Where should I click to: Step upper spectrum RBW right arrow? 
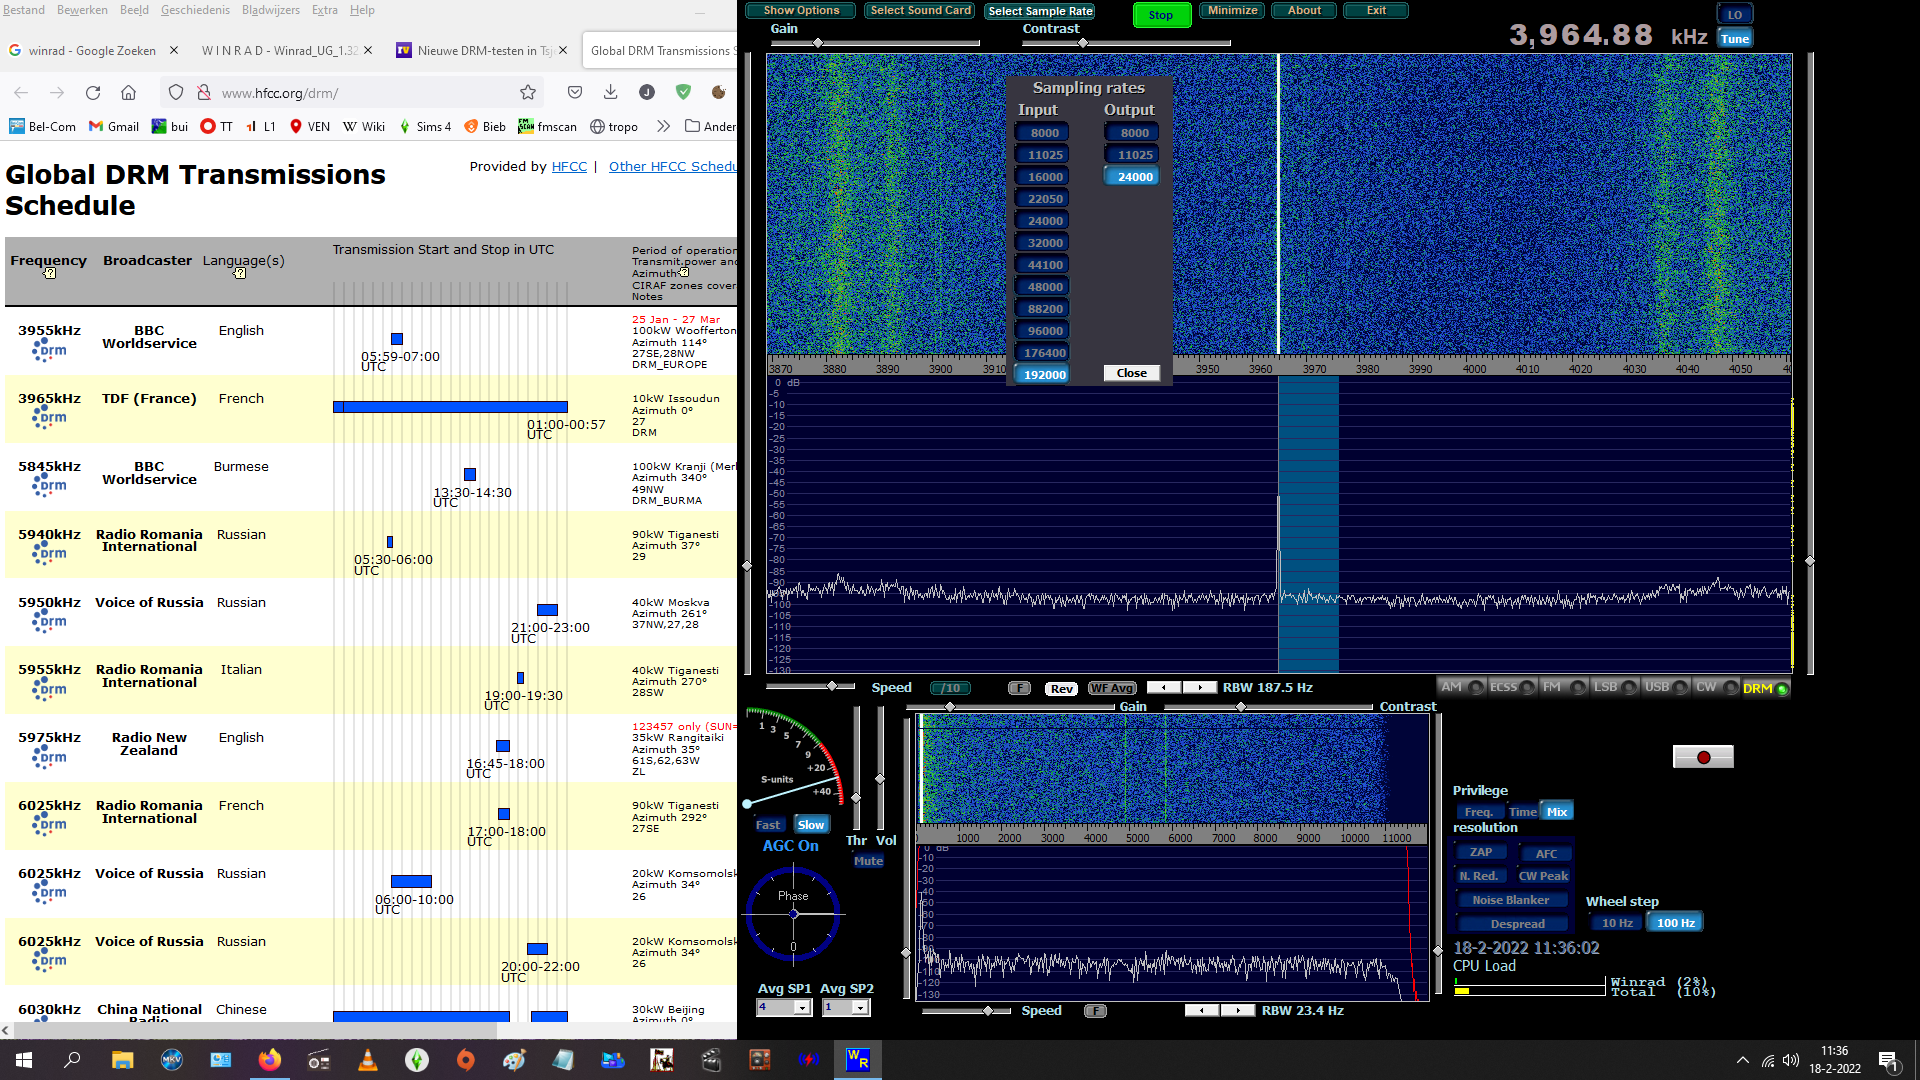click(1200, 688)
